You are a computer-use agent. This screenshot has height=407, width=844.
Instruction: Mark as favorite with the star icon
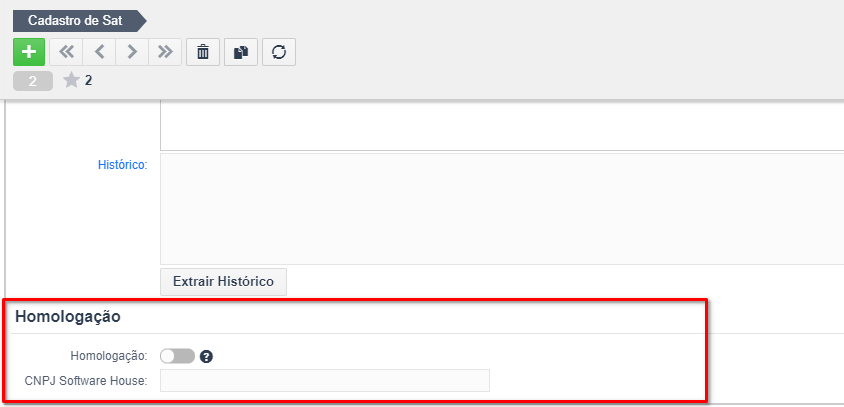[71, 81]
